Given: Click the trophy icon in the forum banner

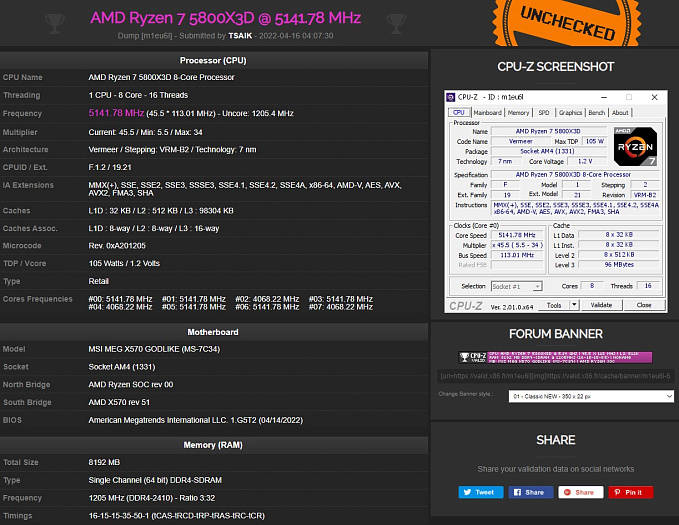Looking at the screenshot, I should click(464, 357).
